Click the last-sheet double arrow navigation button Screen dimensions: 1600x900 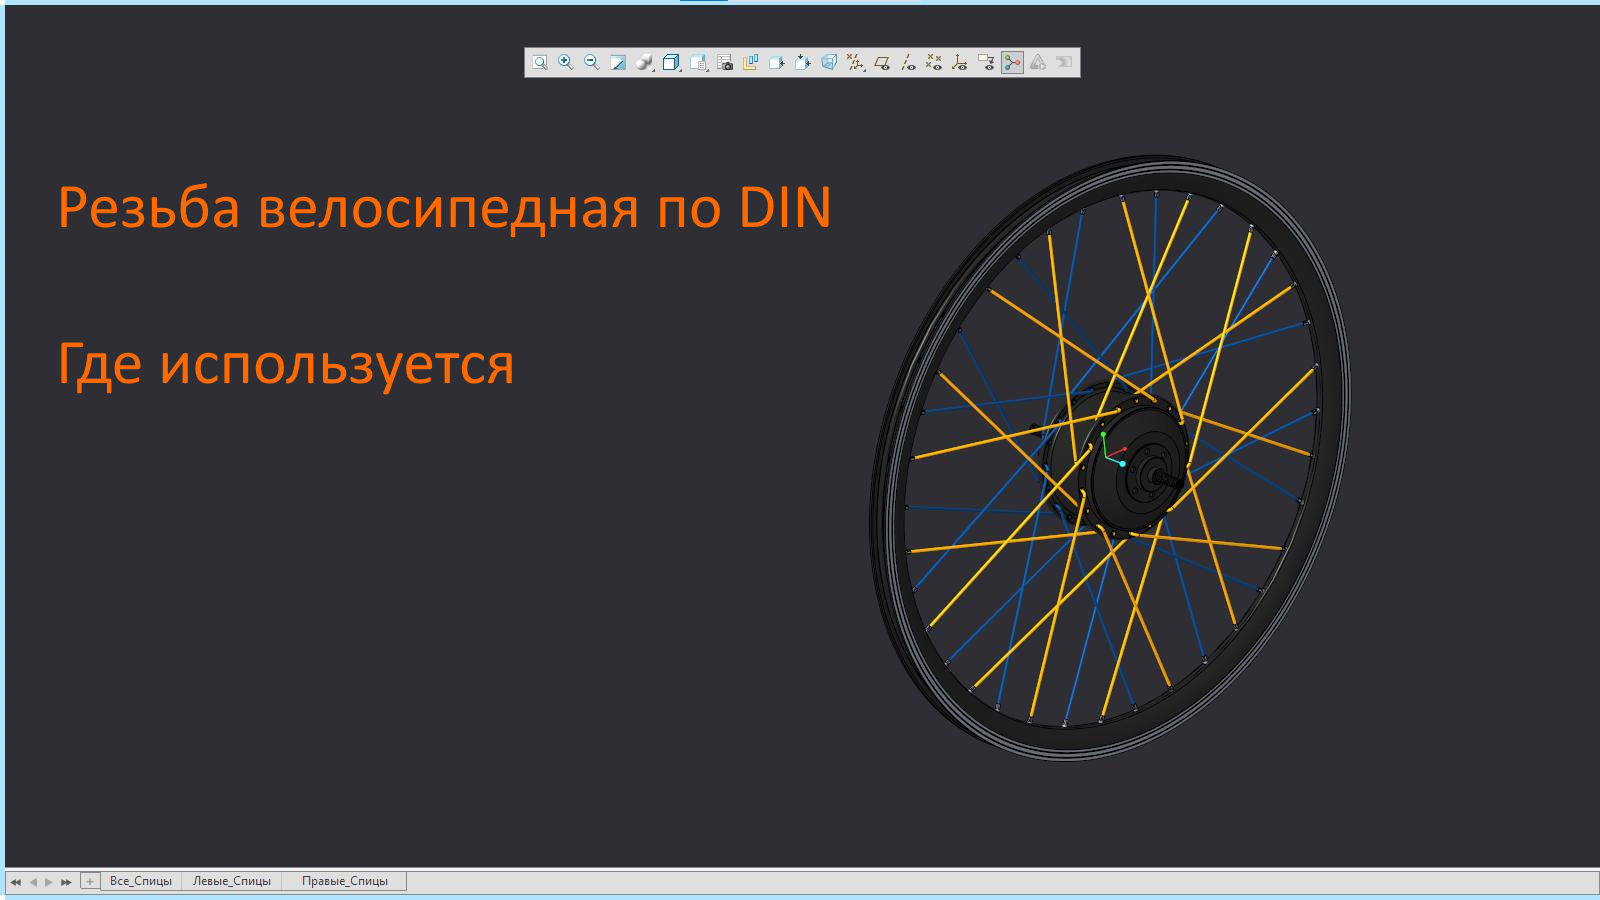65,882
